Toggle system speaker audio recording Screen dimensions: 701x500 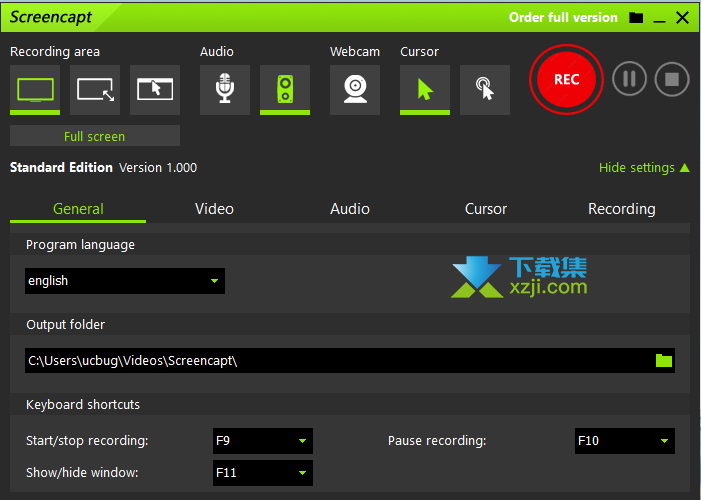pos(285,89)
